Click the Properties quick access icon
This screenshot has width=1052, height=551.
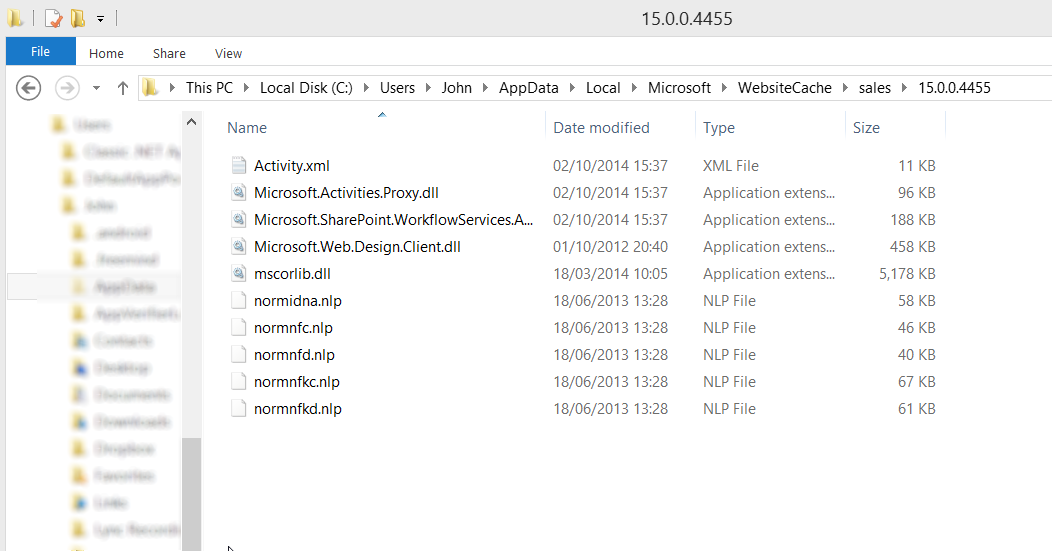click(x=53, y=18)
